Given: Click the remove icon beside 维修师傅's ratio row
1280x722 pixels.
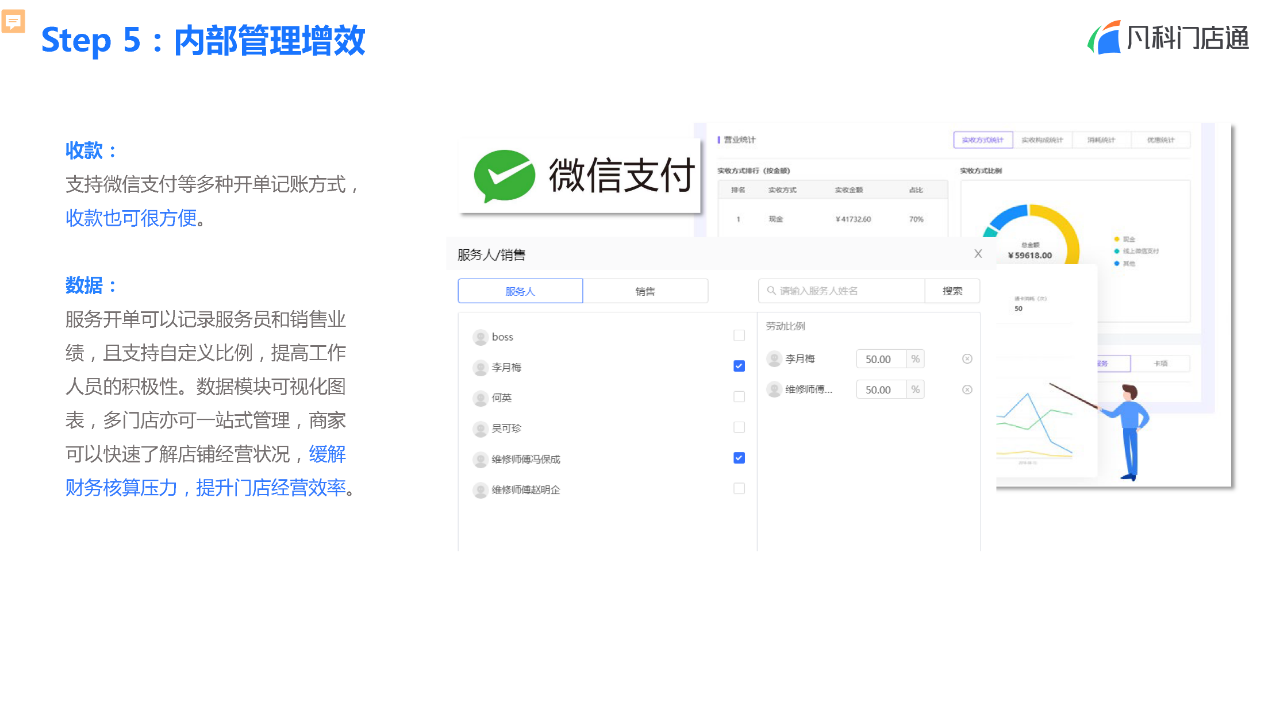Looking at the screenshot, I should coord(967,389).
